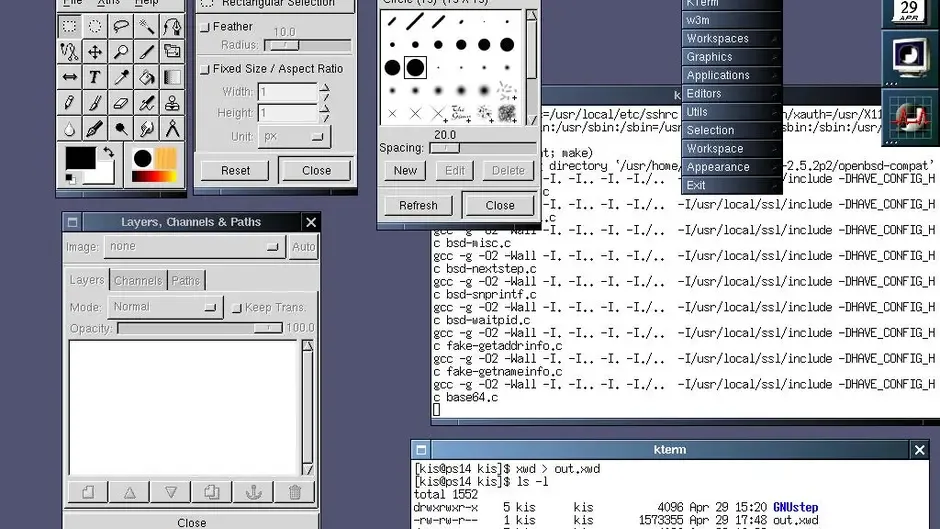
Task: Click the delete layer trash button
Action: pyautogui.click(x=295, y=492)
